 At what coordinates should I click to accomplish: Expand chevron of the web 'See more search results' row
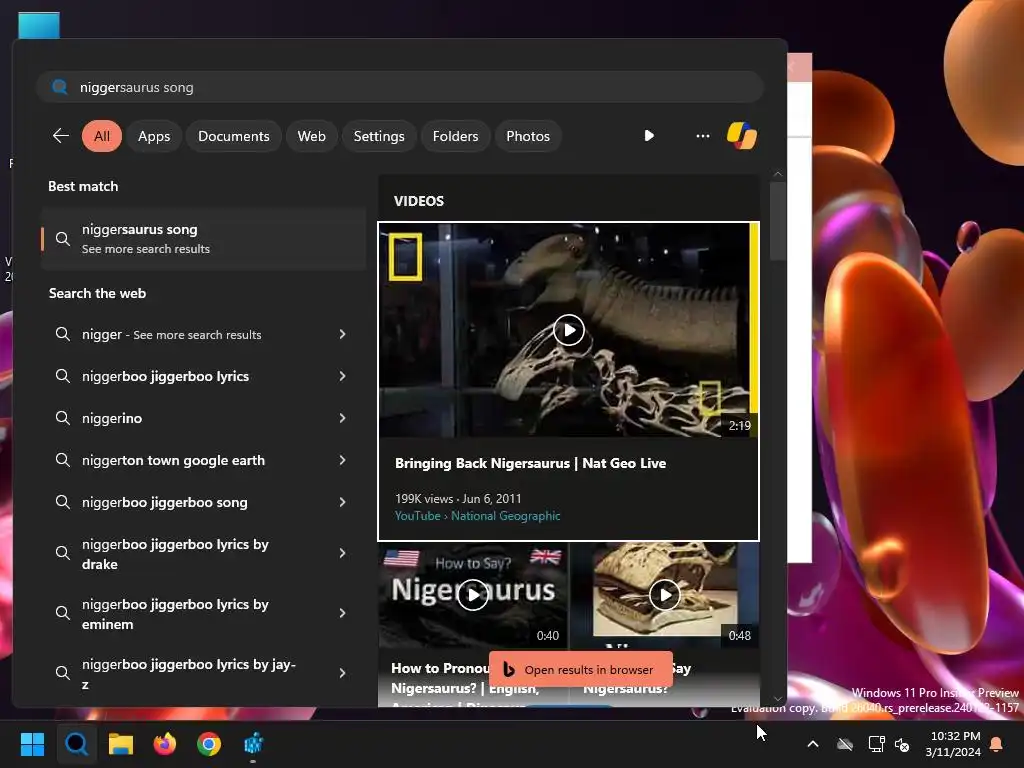[x=342, y=334]
